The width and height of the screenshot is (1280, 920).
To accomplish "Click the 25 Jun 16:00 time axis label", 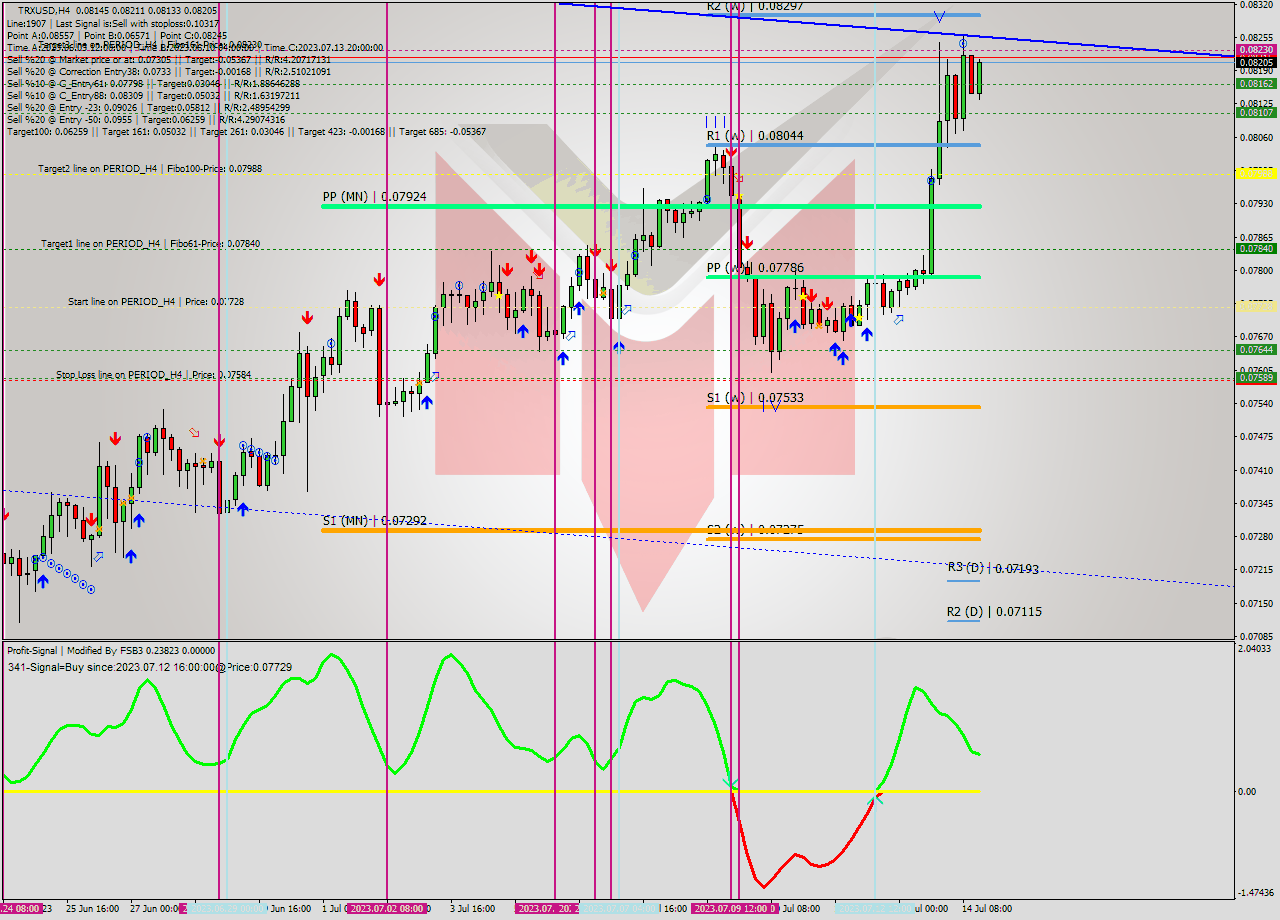I will click(93, 909).
